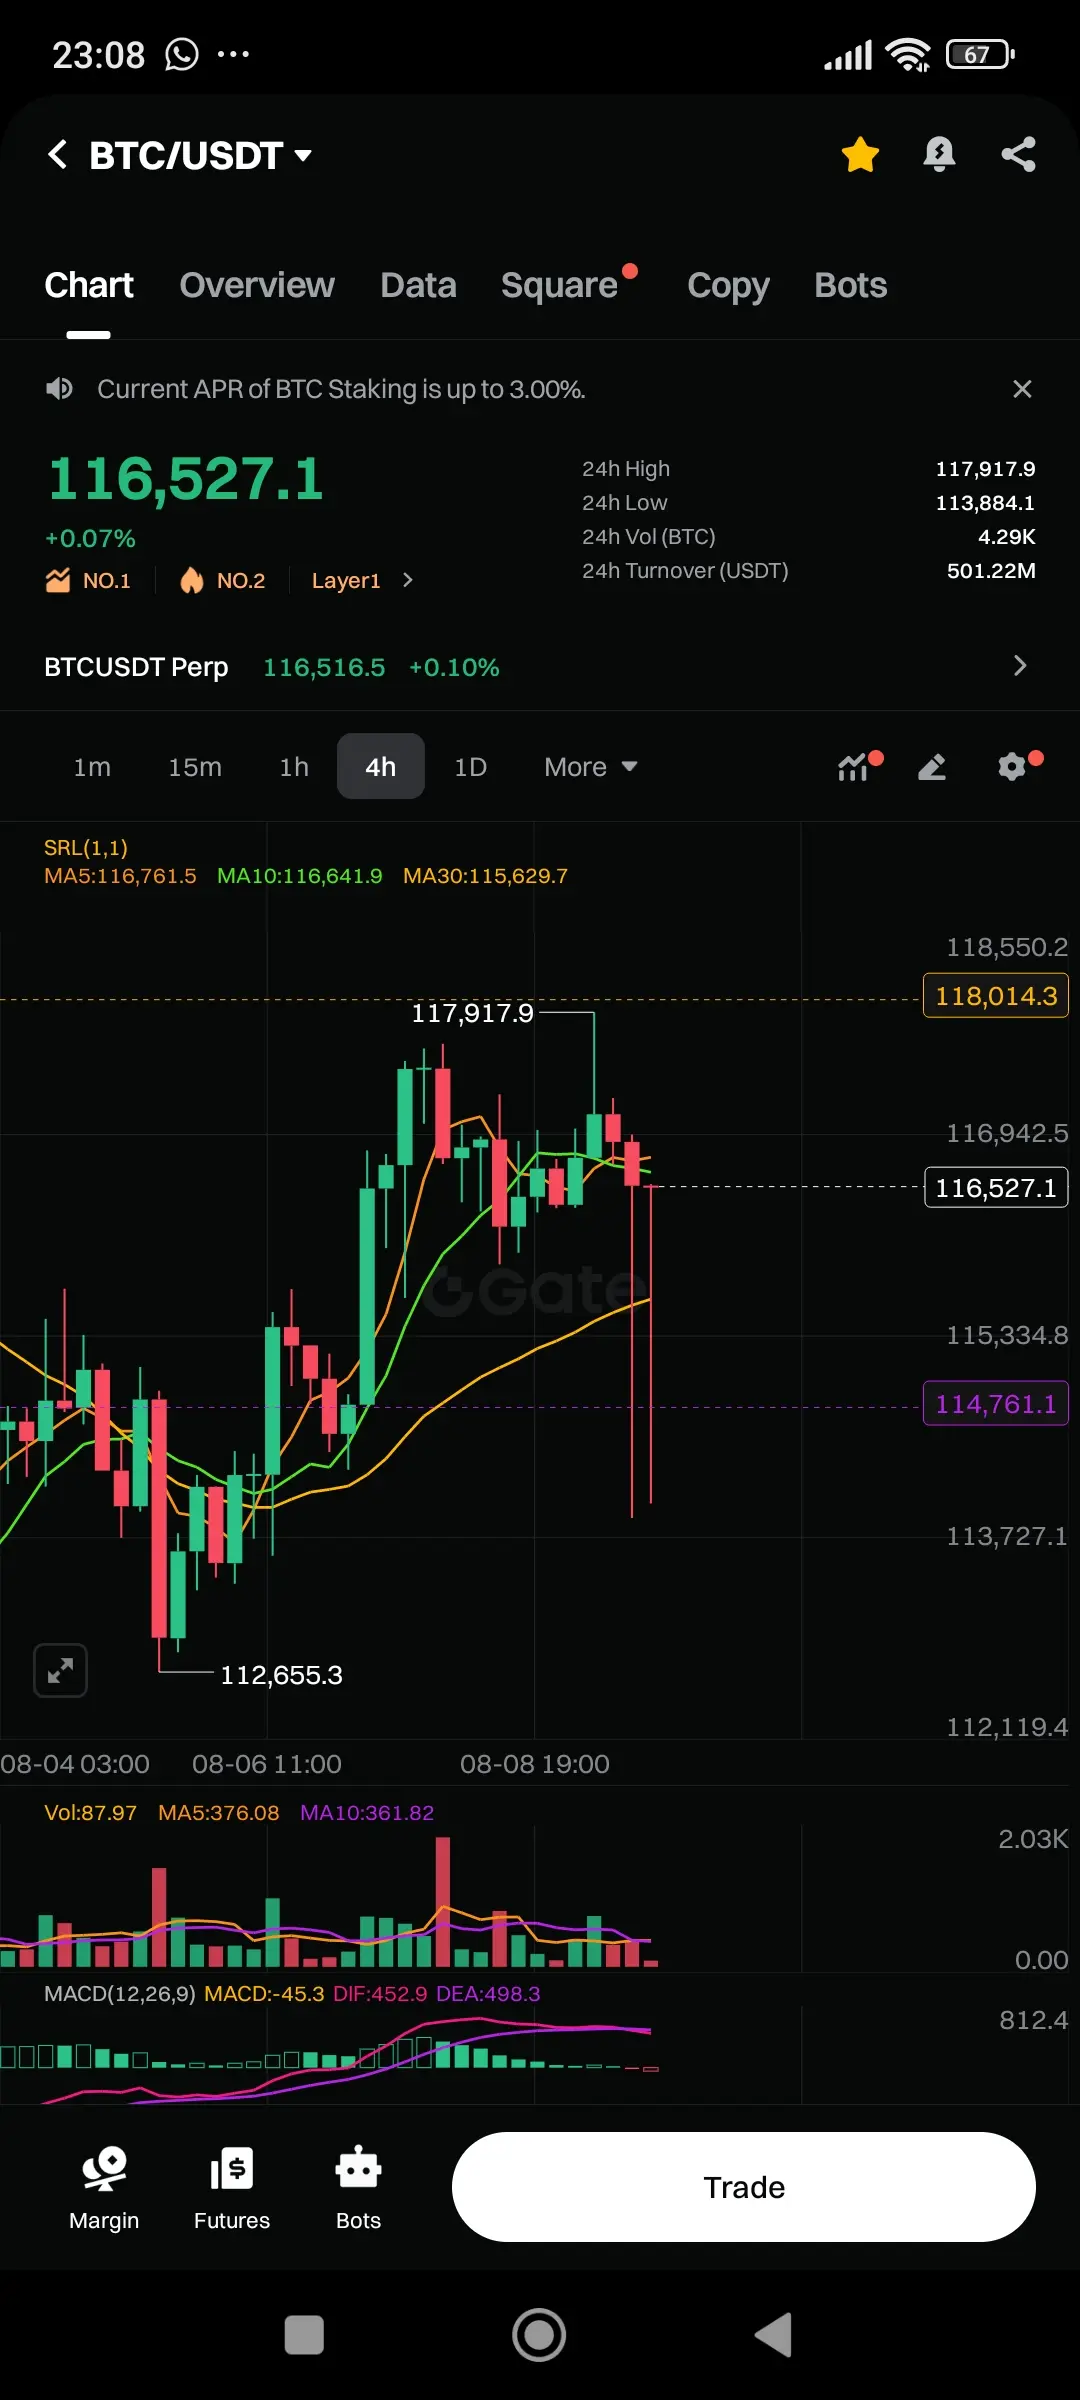Select the 1h timeframe
This screenshot has width=1080, height=2400.
294,767
